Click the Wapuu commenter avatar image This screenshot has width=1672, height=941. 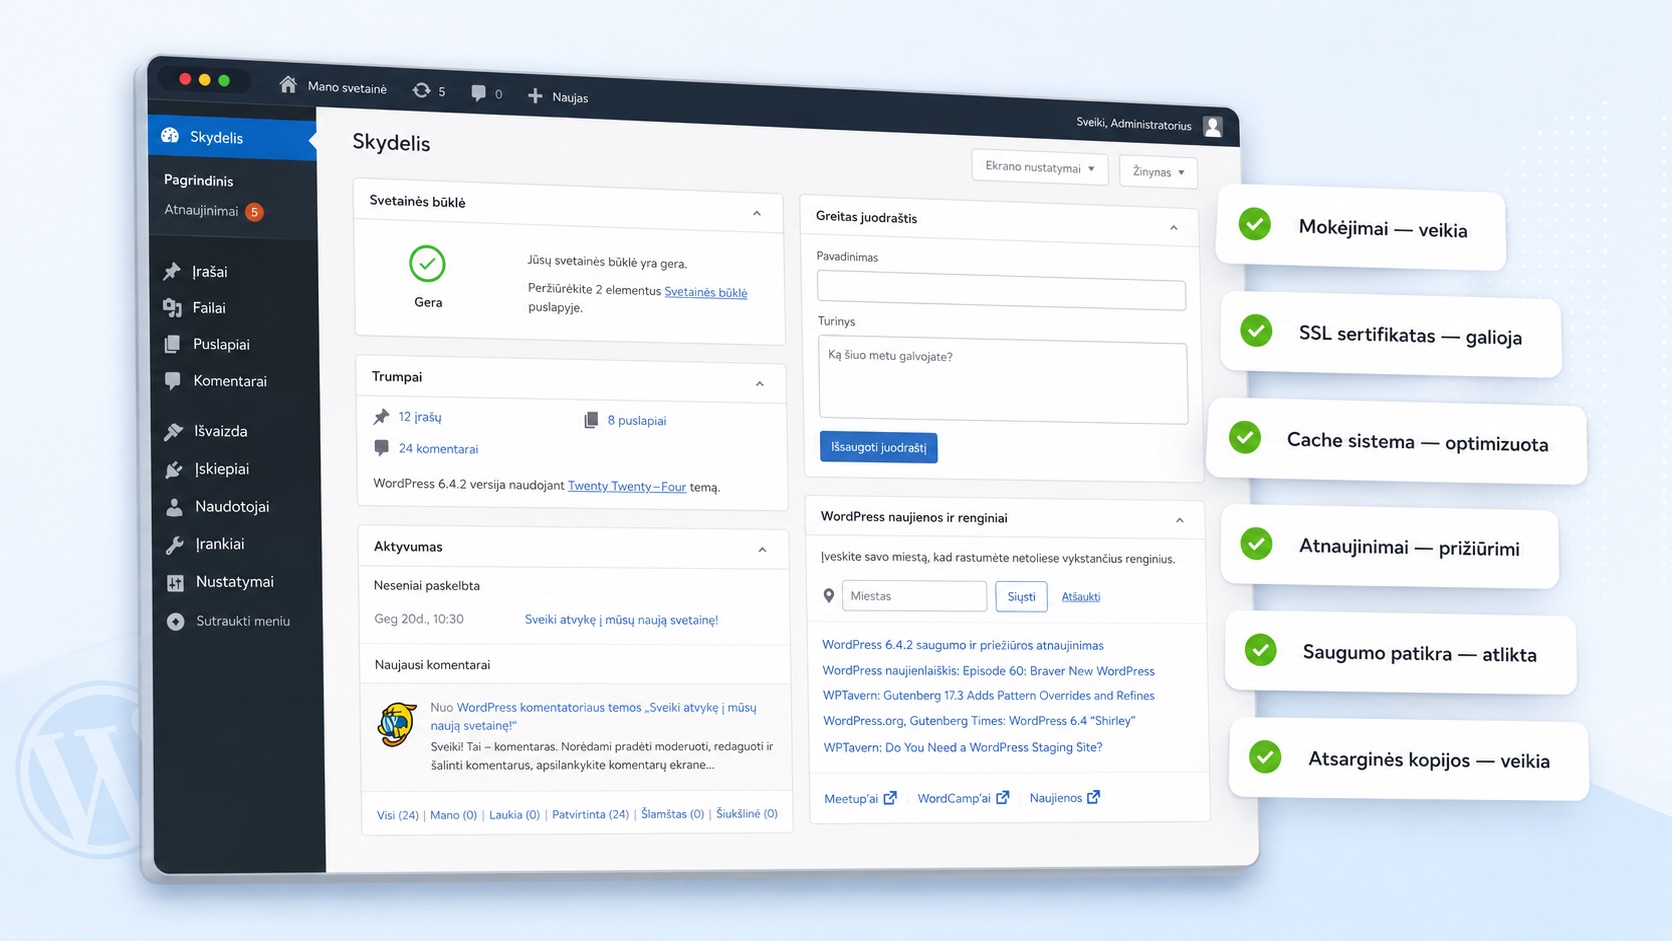point(397,725)
